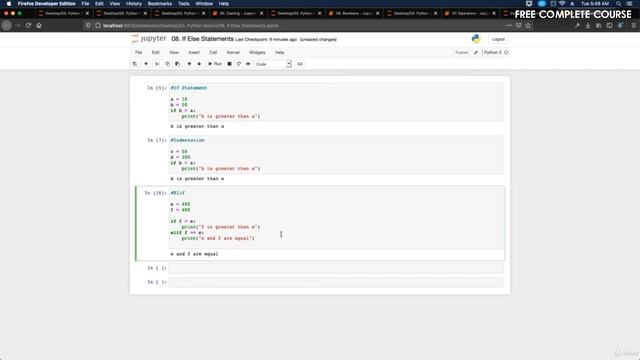The width and height of the screenshot is (640, 360).
Task: Select the last empty code cell
Action: coord(336,282)
